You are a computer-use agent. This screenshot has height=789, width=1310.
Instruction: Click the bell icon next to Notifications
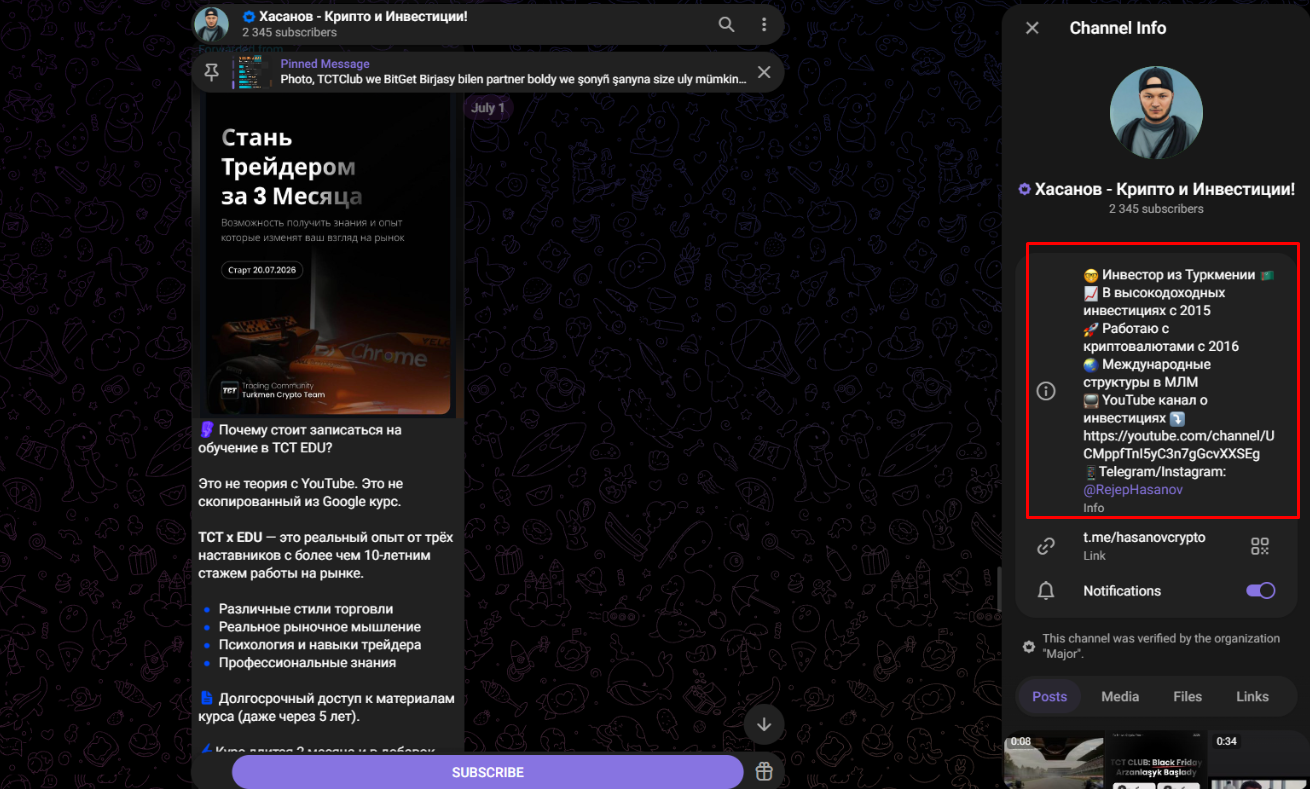click(1046, 591)
